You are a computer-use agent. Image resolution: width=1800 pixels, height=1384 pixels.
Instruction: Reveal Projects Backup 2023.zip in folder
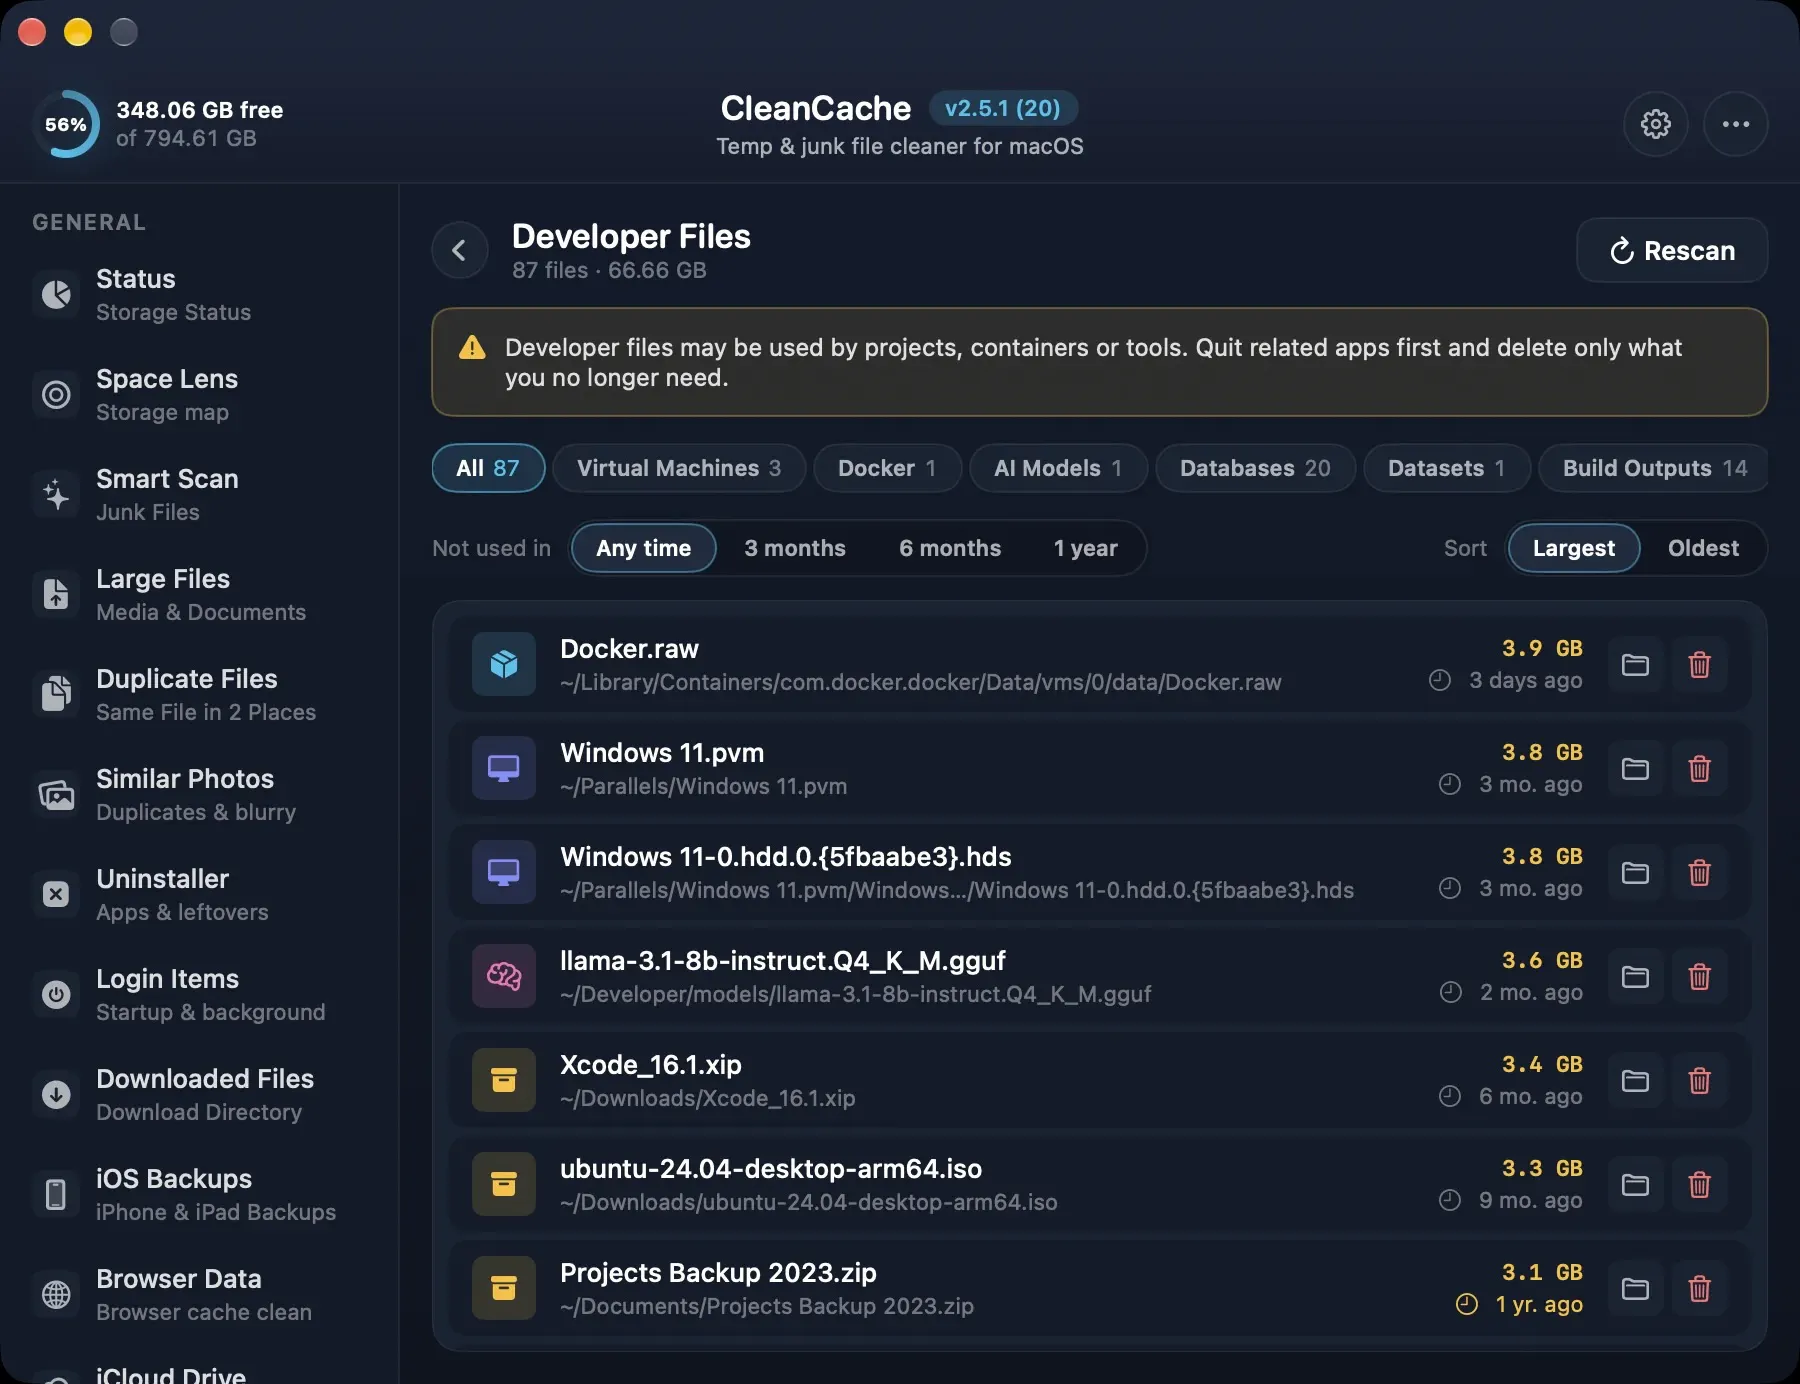pos(1635,1289)
